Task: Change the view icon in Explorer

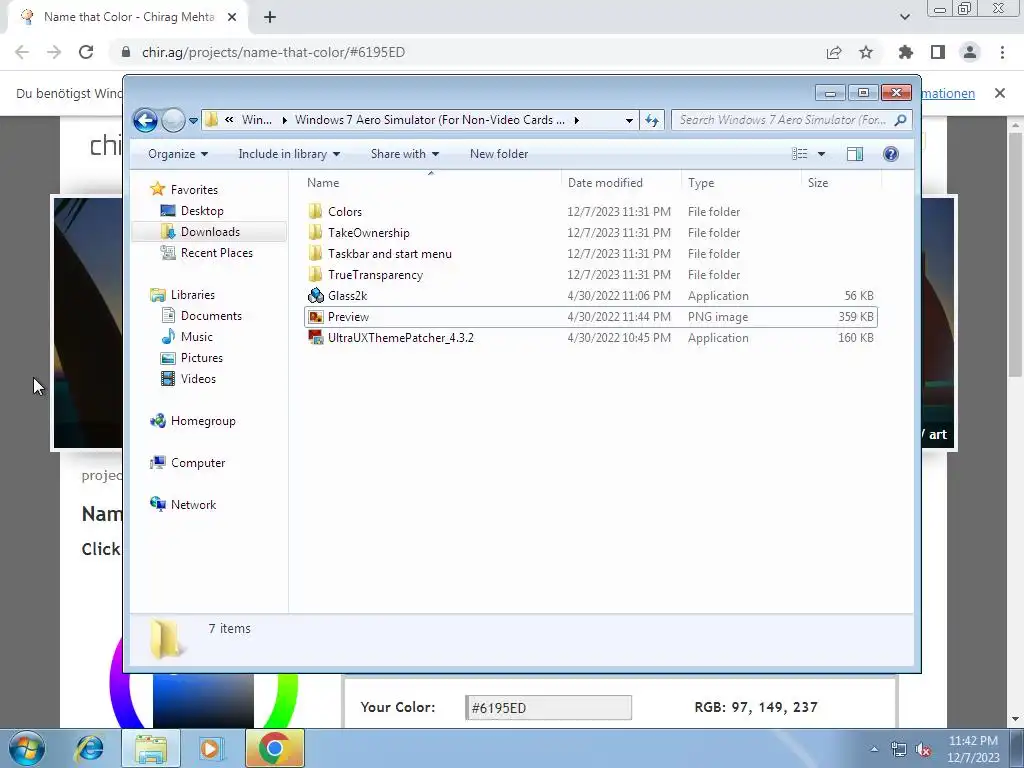Action: (799, 154)
